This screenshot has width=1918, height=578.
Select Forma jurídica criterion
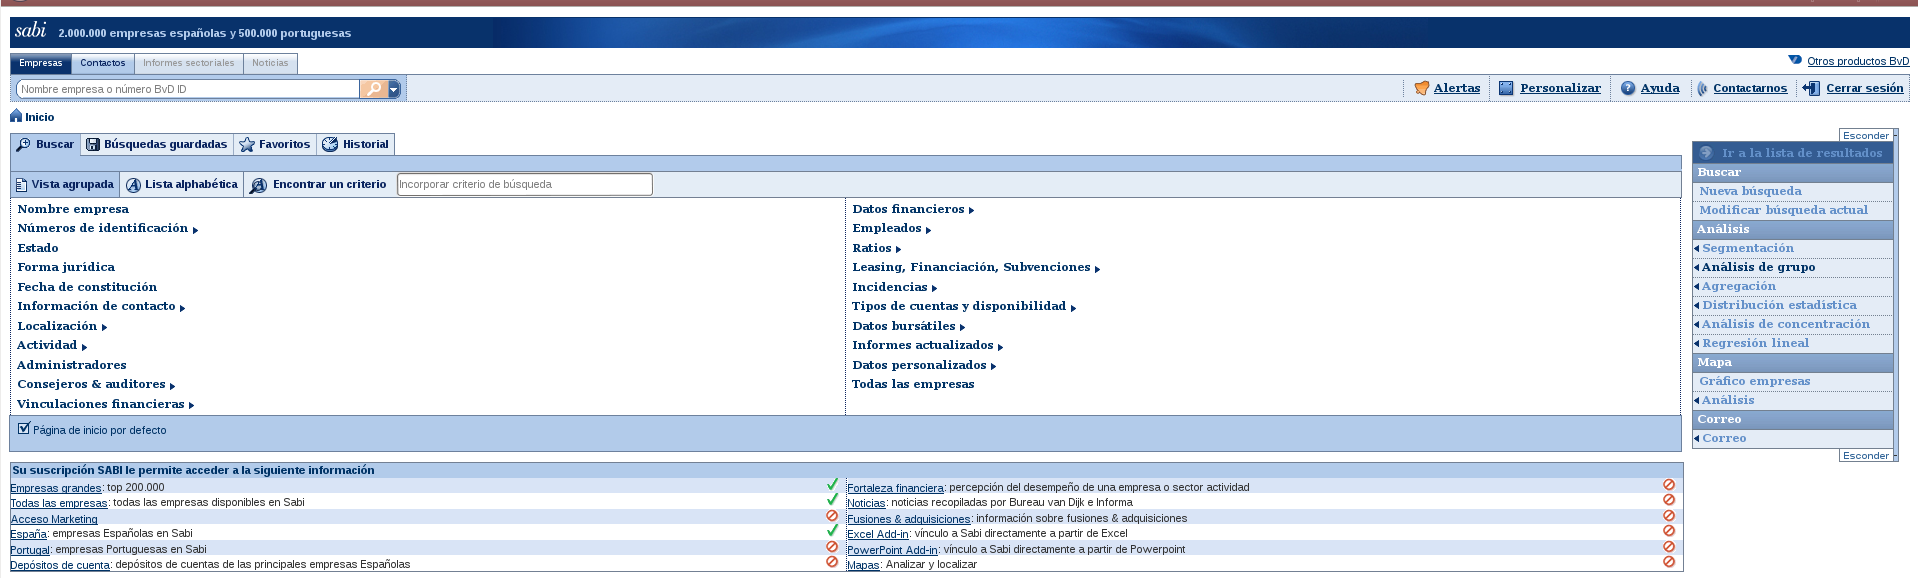66,267
